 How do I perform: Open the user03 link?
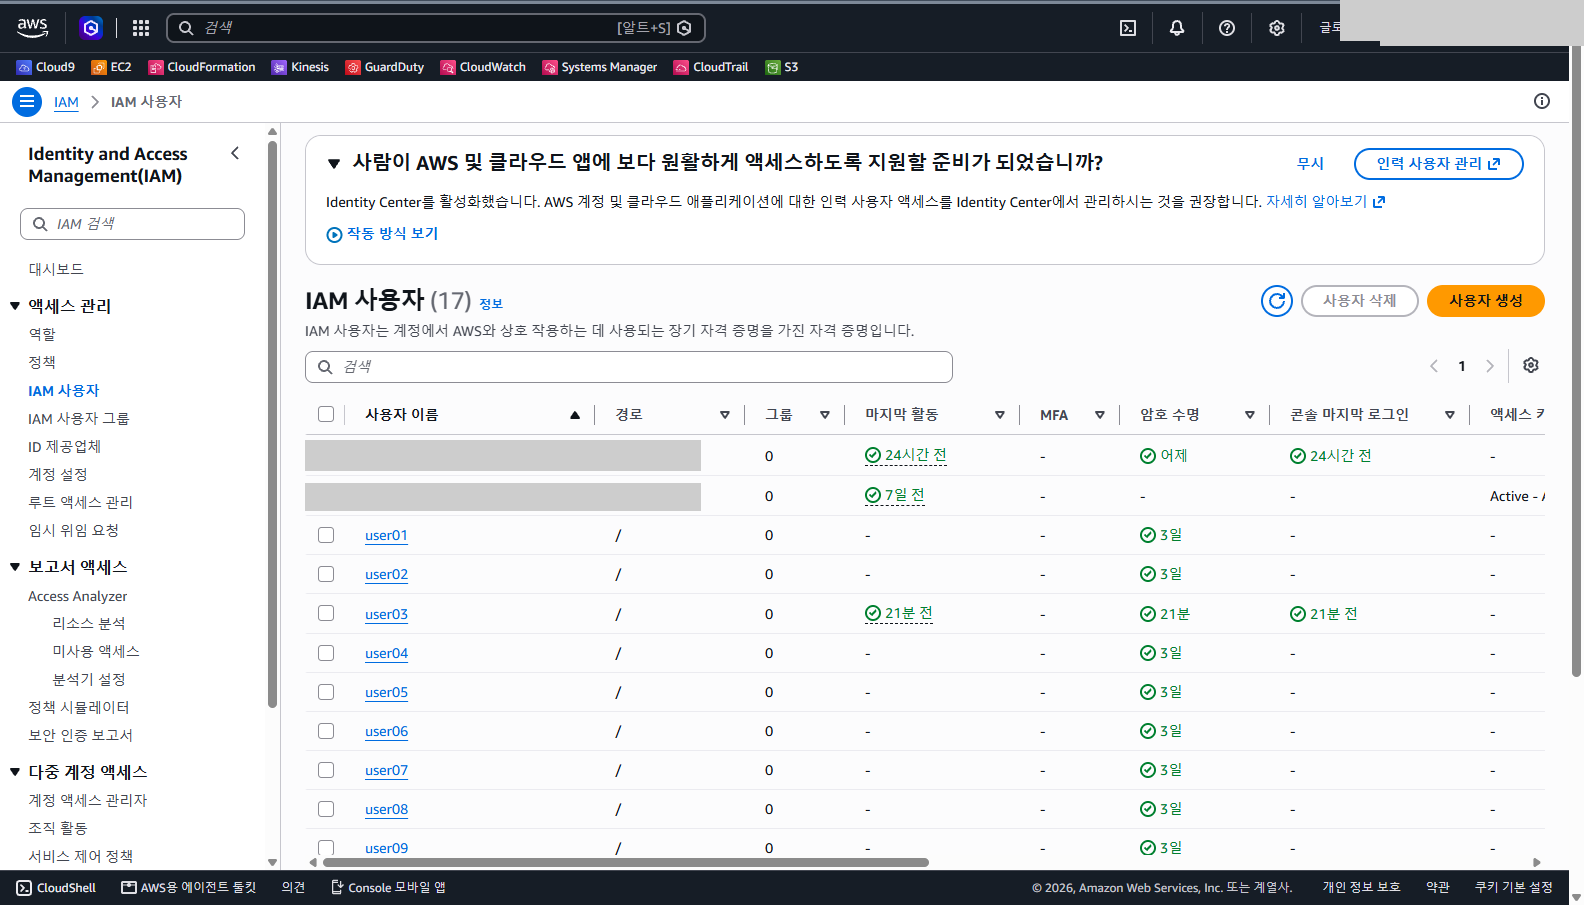tap(386, 614)
